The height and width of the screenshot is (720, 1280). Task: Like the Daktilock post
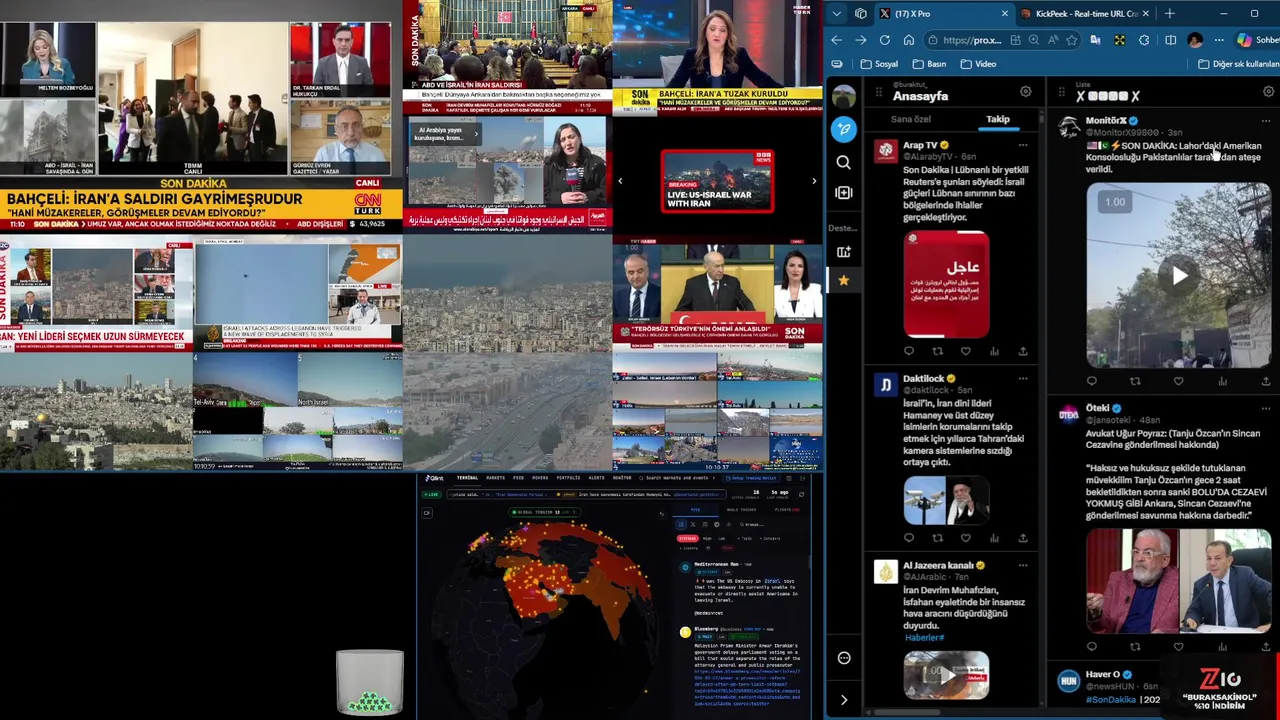point(966,538)
